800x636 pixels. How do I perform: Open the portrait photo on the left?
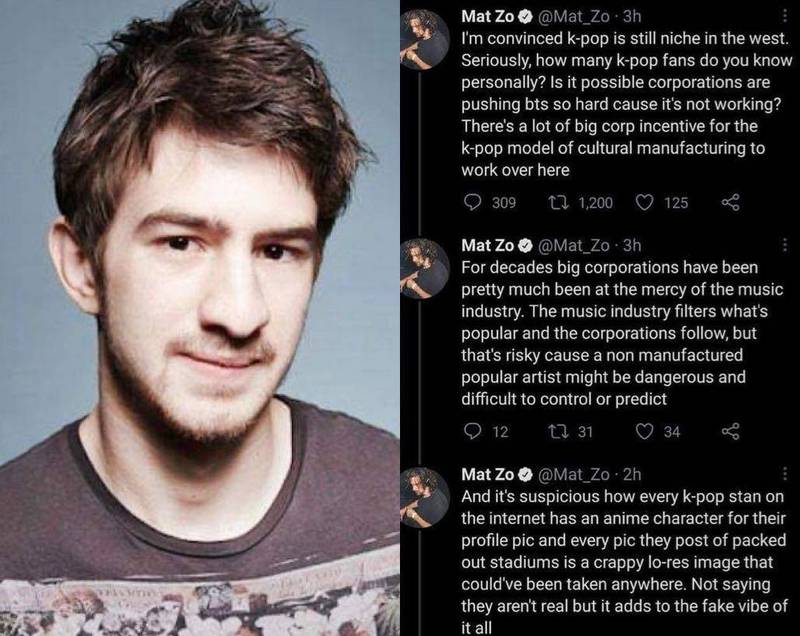(199, 318)
